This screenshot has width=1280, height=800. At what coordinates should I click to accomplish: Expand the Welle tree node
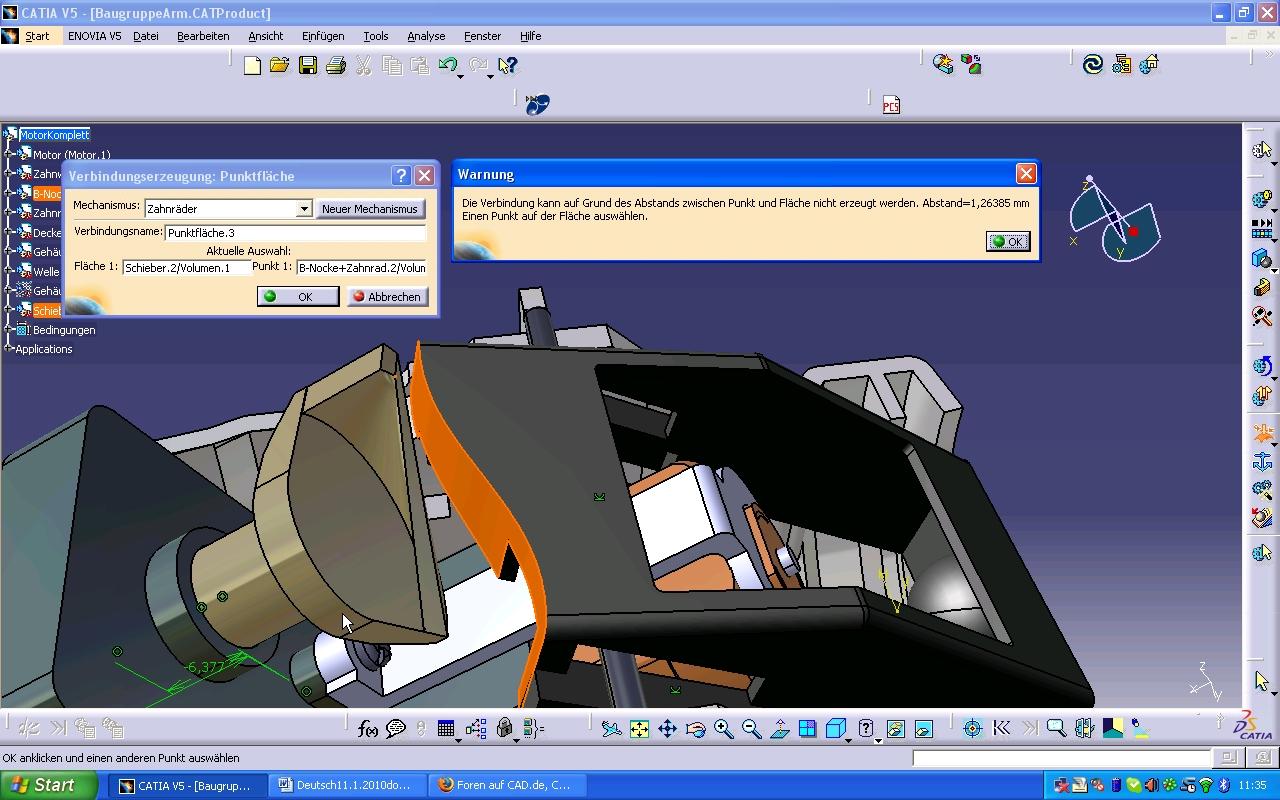10,271
